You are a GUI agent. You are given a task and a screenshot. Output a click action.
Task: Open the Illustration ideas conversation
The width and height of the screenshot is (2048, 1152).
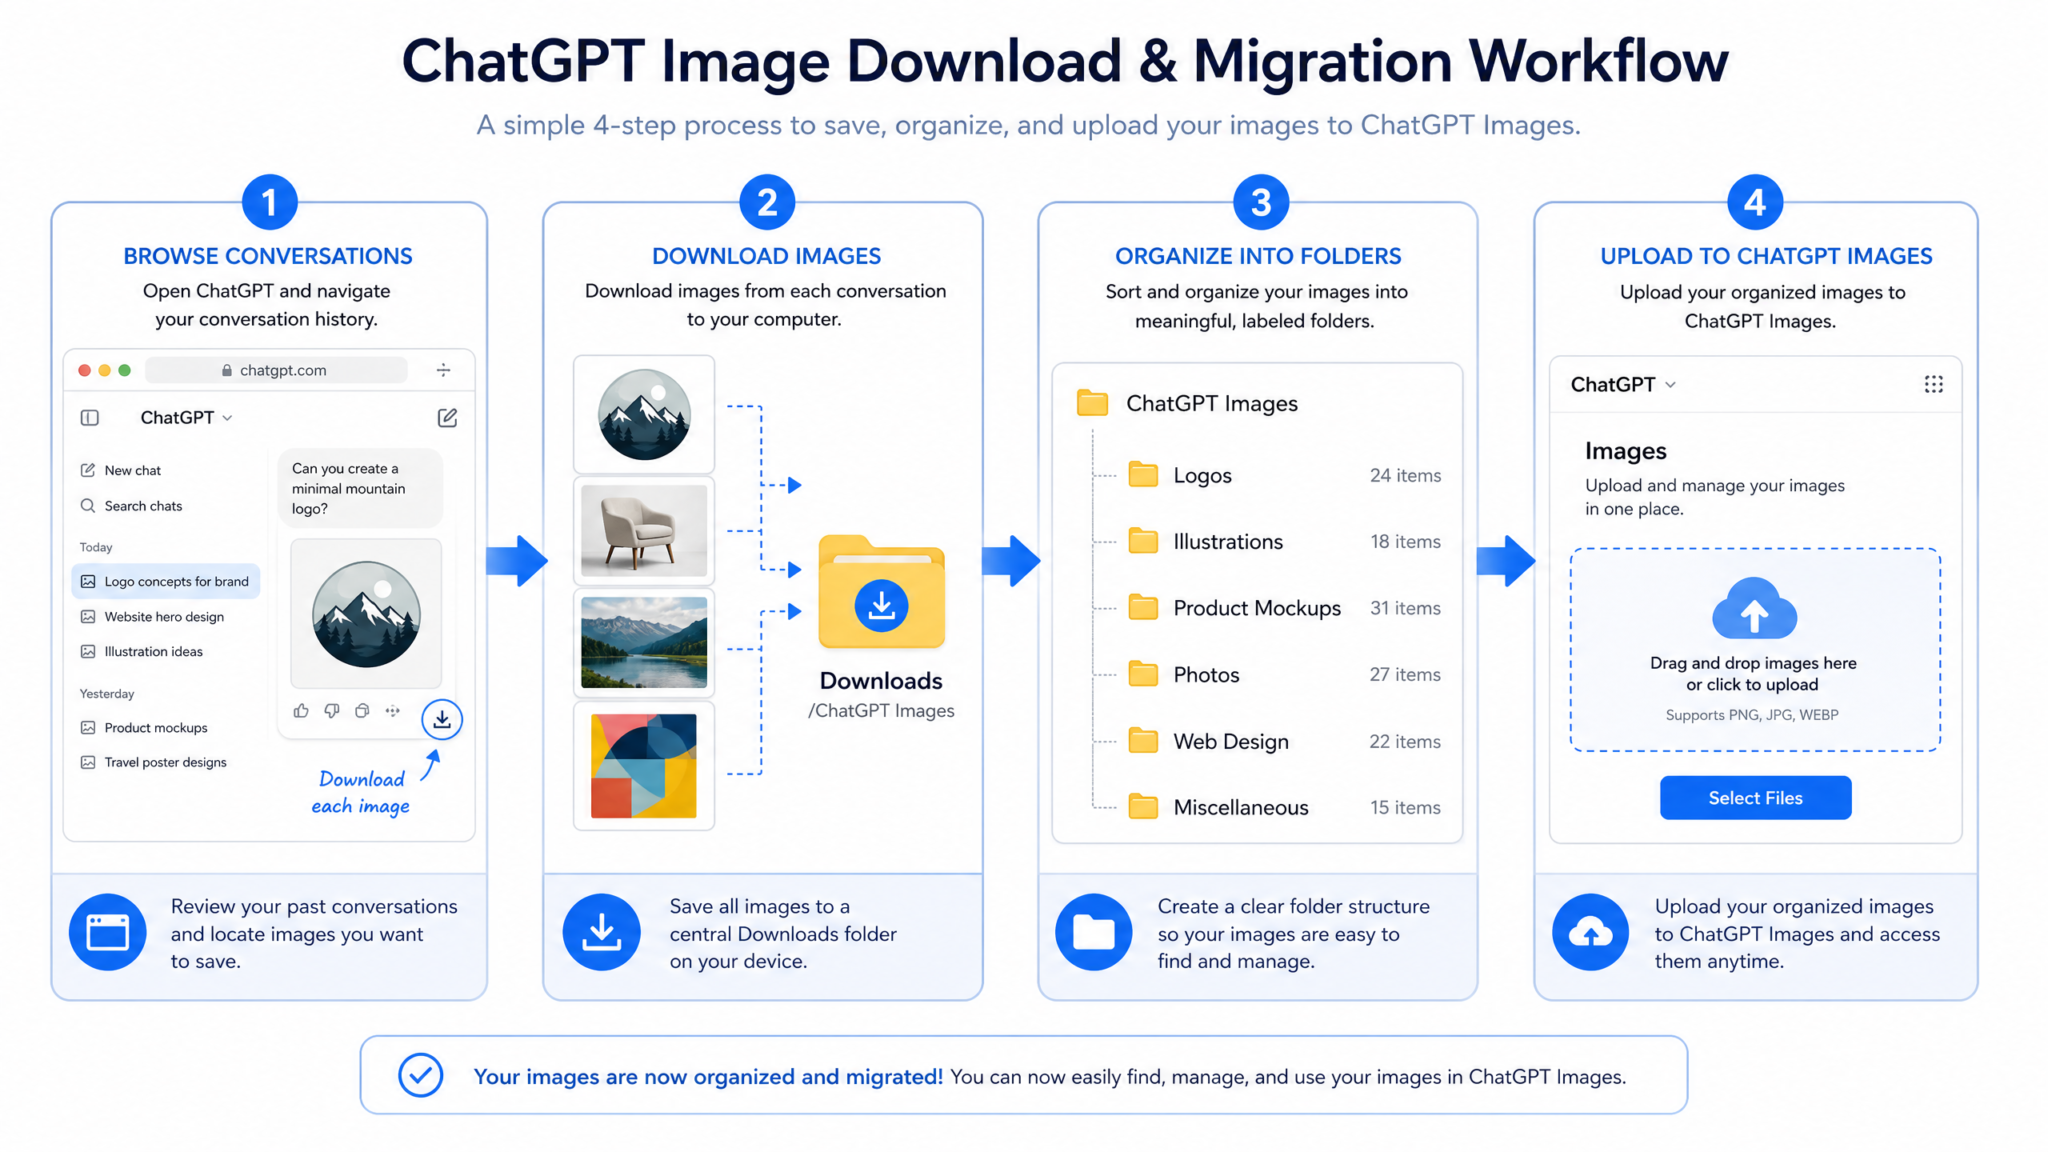tap(141, 652)
